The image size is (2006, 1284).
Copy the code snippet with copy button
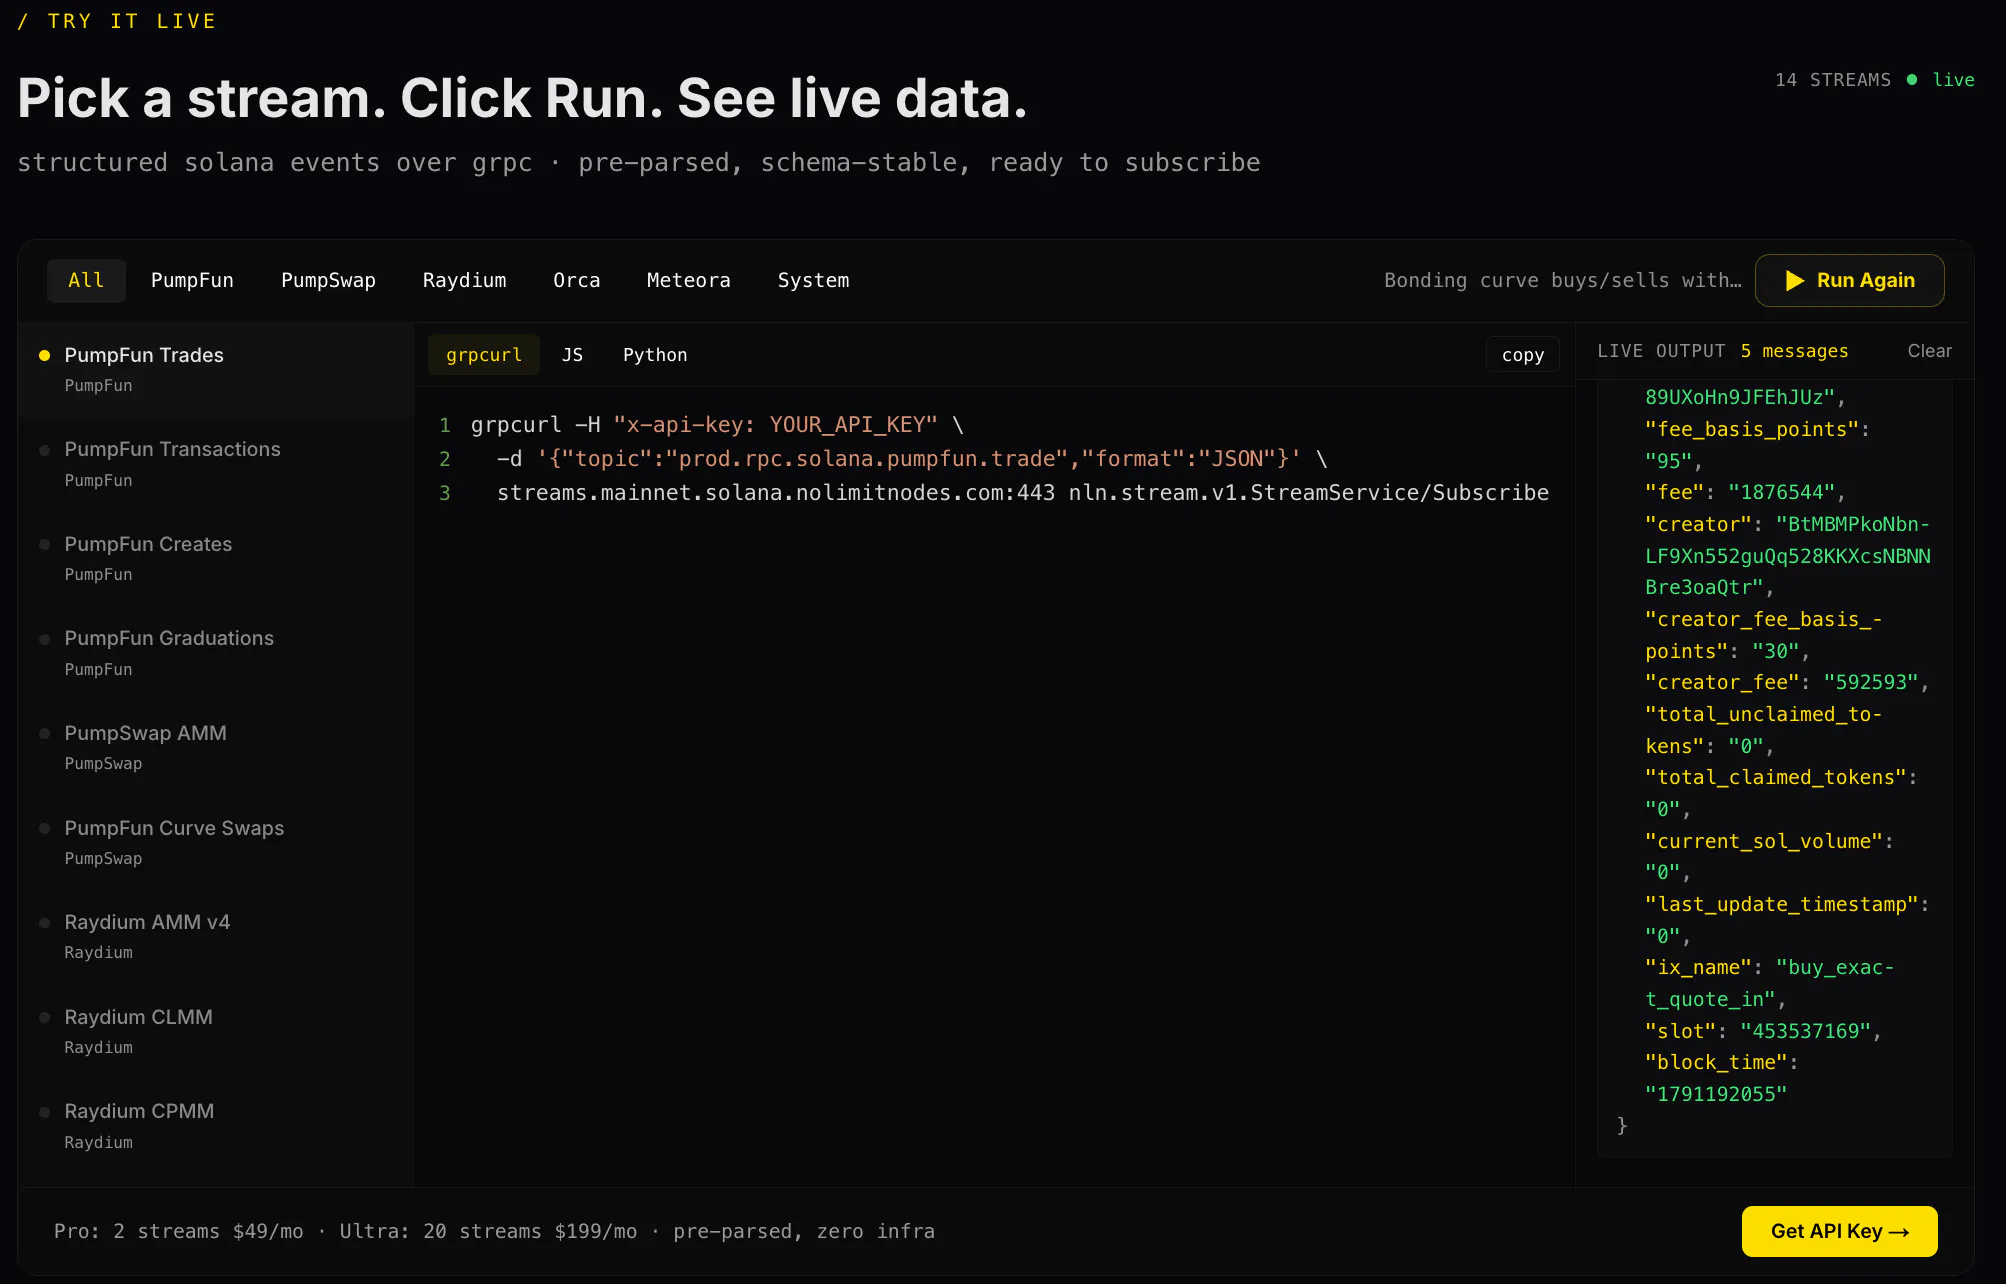point(1522,355)
